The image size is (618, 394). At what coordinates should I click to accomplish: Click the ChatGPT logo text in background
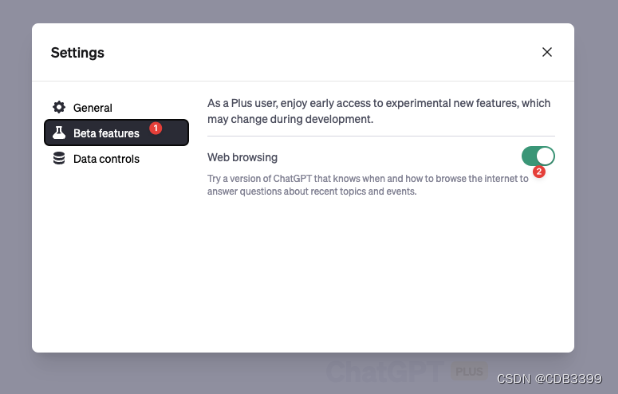click(x=385, y=371)
